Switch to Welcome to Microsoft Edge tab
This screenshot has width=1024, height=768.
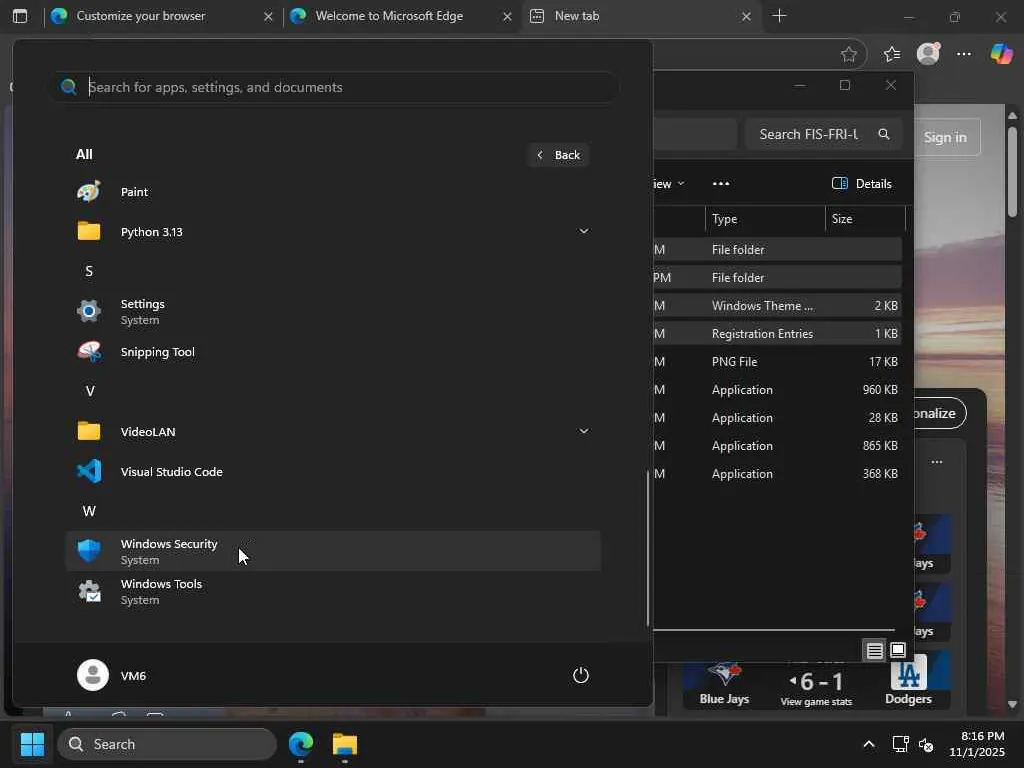[402, 16]
